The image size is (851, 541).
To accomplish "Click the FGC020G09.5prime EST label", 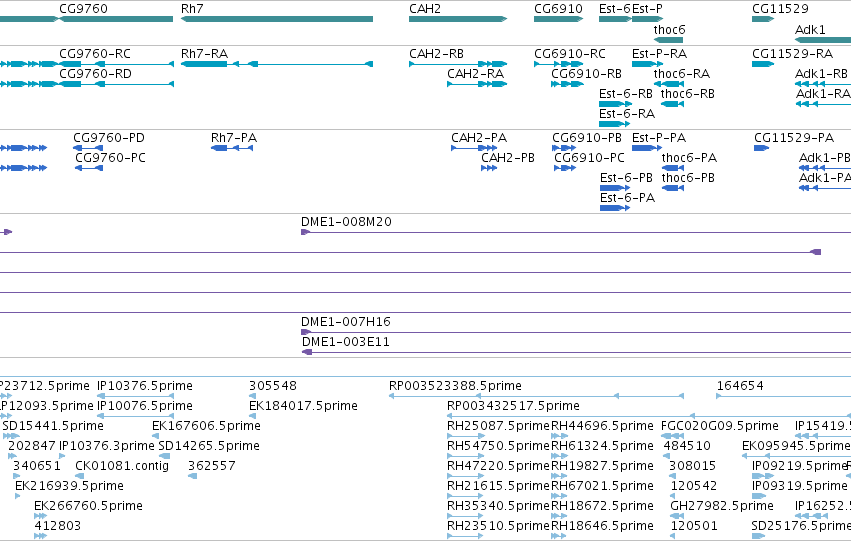I will click(720, 426).
